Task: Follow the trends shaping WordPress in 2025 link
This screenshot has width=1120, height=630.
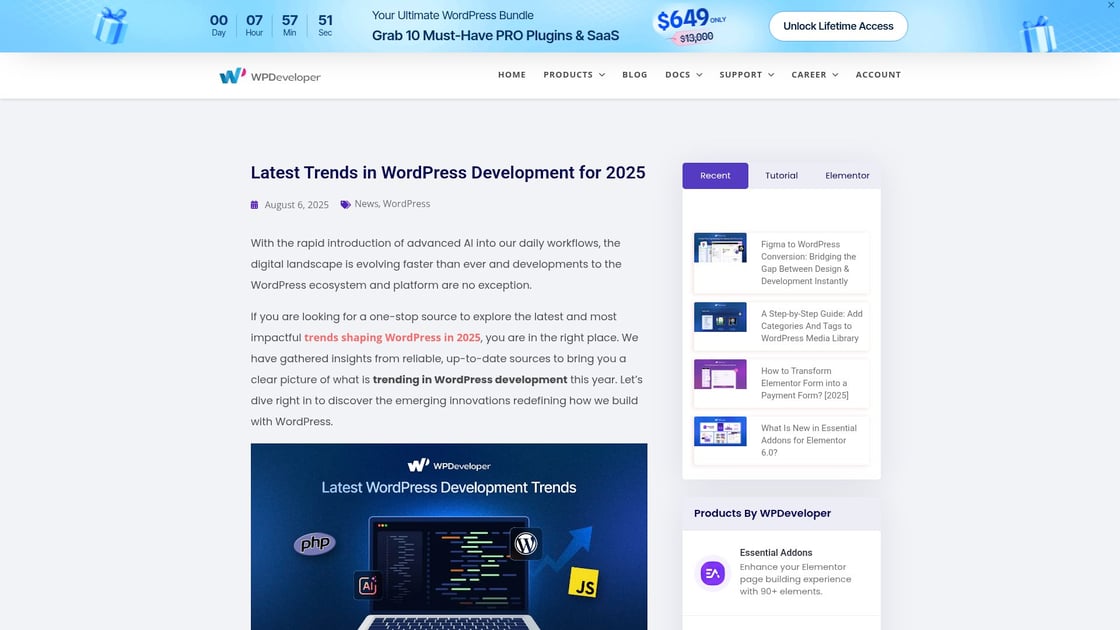Action: point(392,337)
